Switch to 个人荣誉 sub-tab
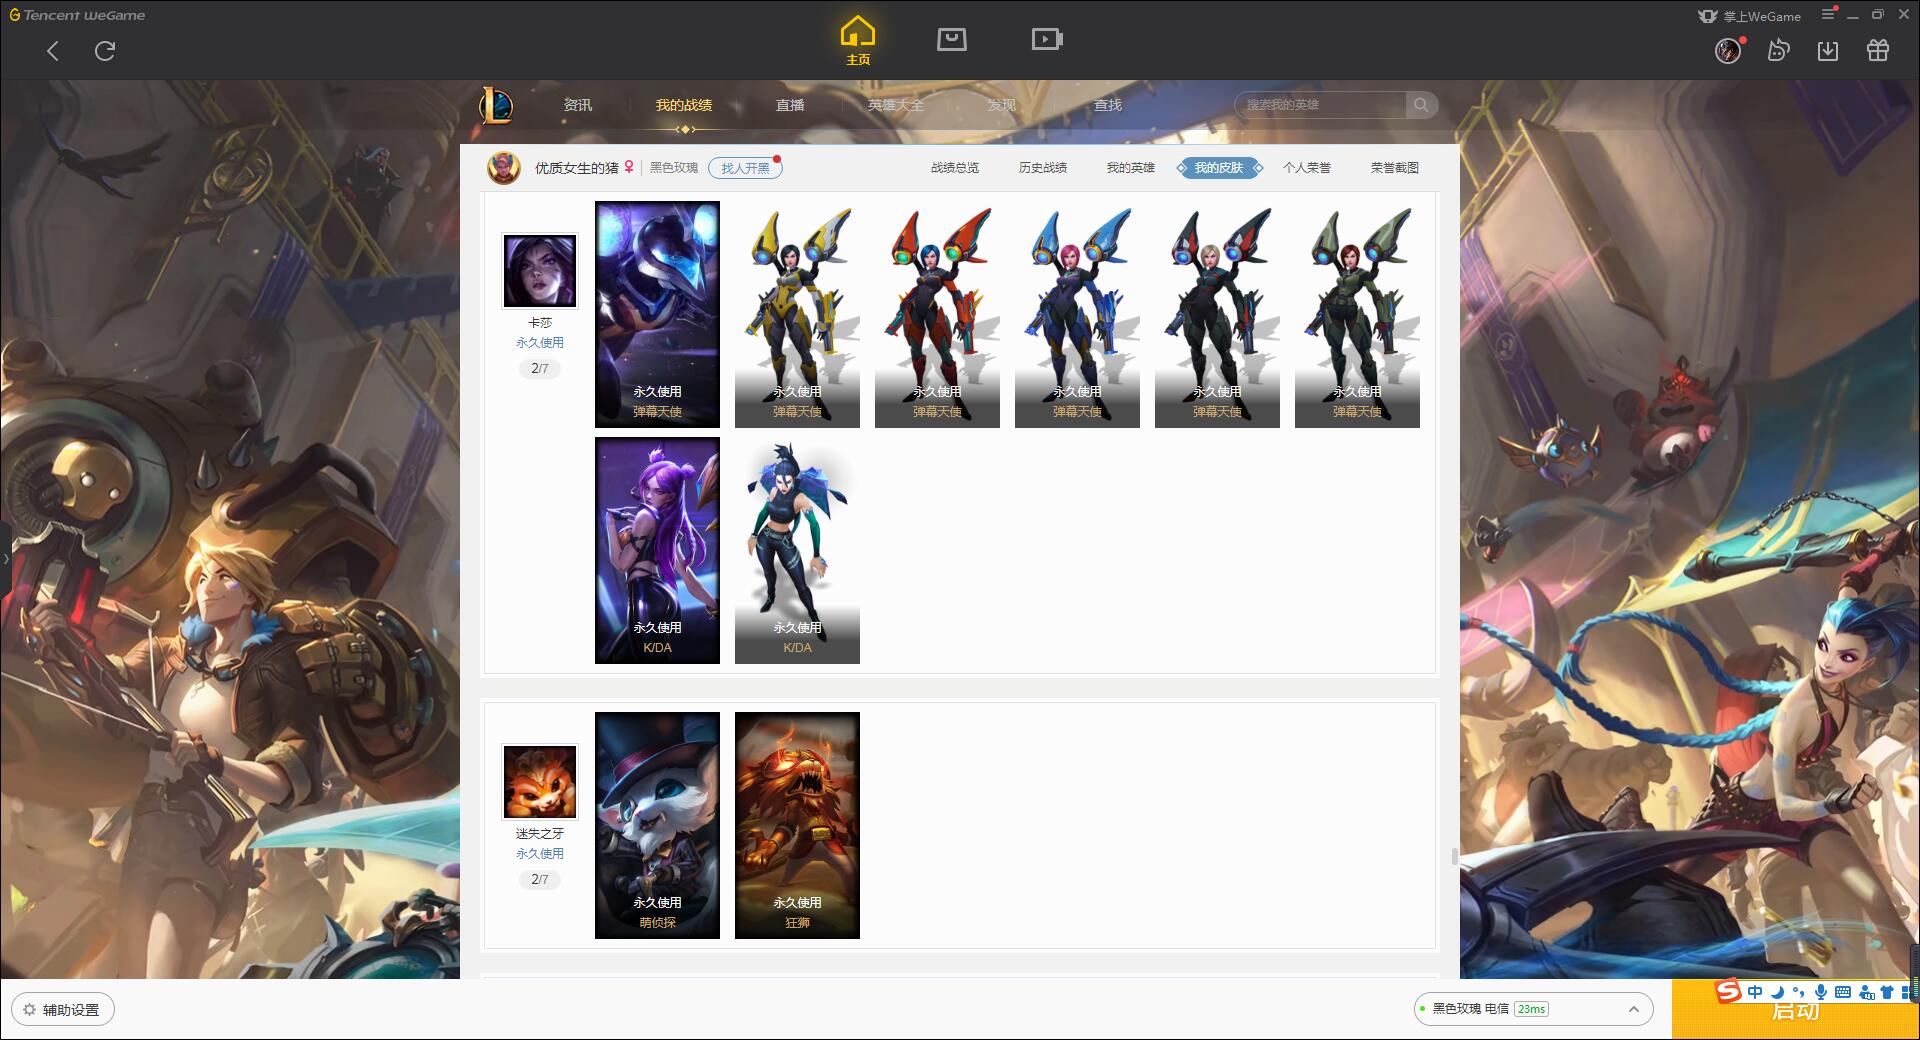Screen dimensions: 1920x1040 click(x=1307, y=168)
